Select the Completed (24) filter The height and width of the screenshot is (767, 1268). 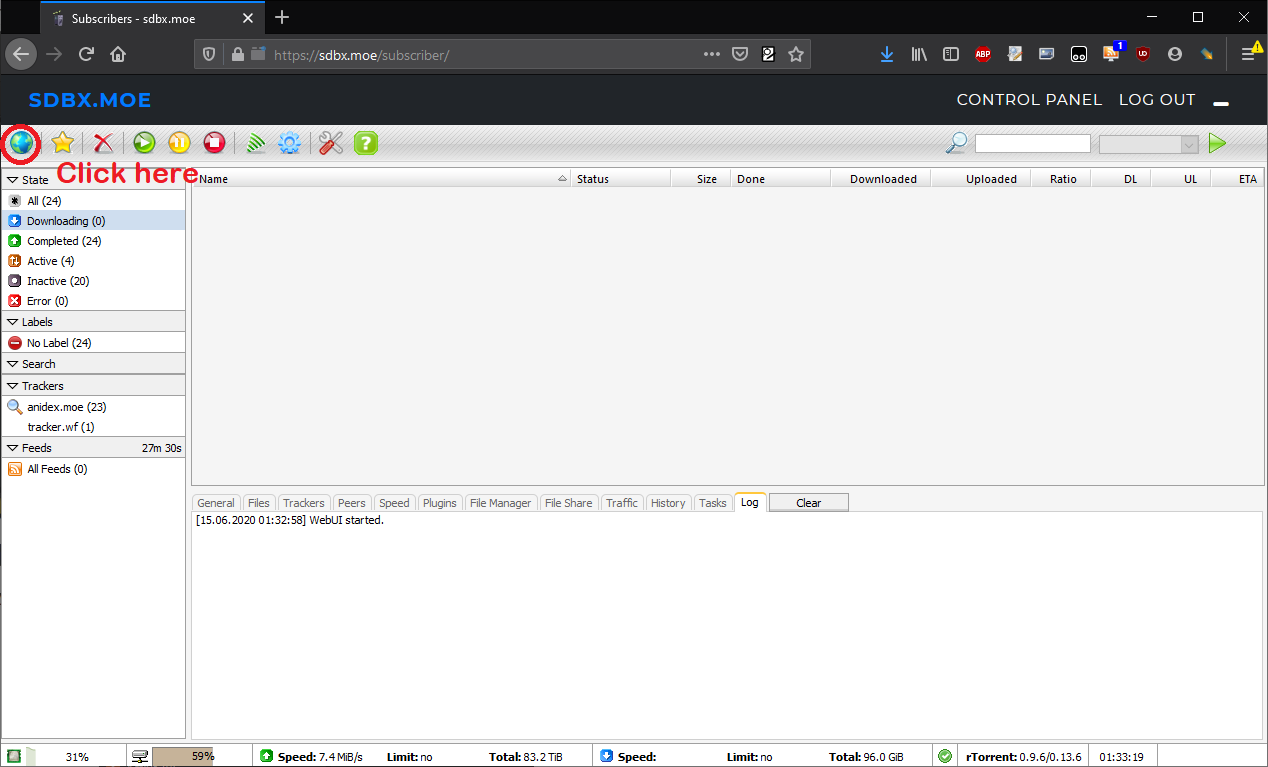click(x=93, y=241)
